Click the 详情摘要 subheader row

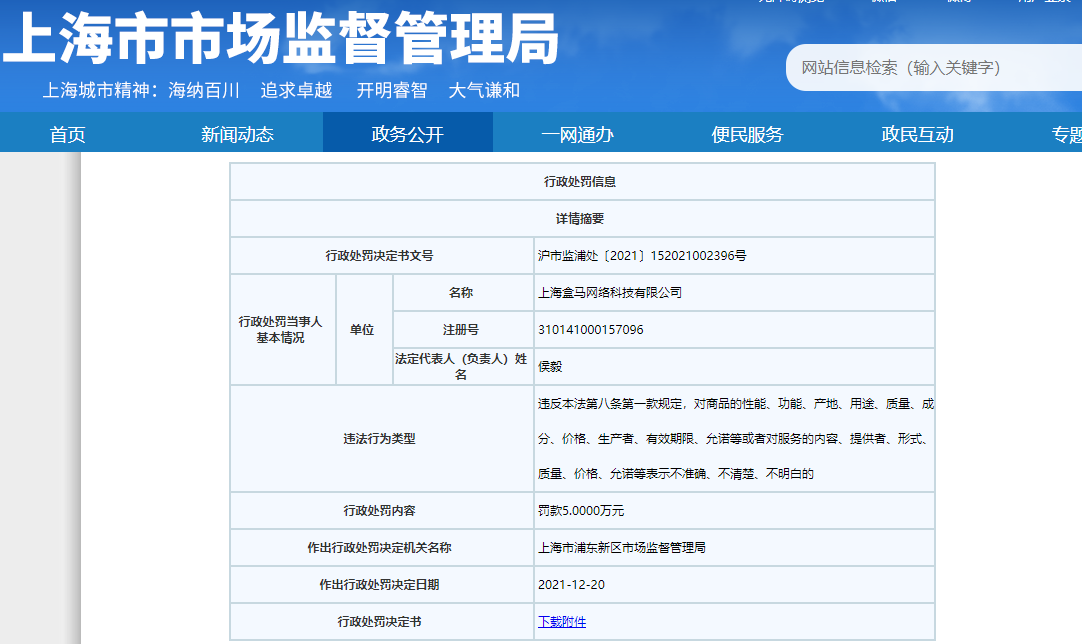582,219
